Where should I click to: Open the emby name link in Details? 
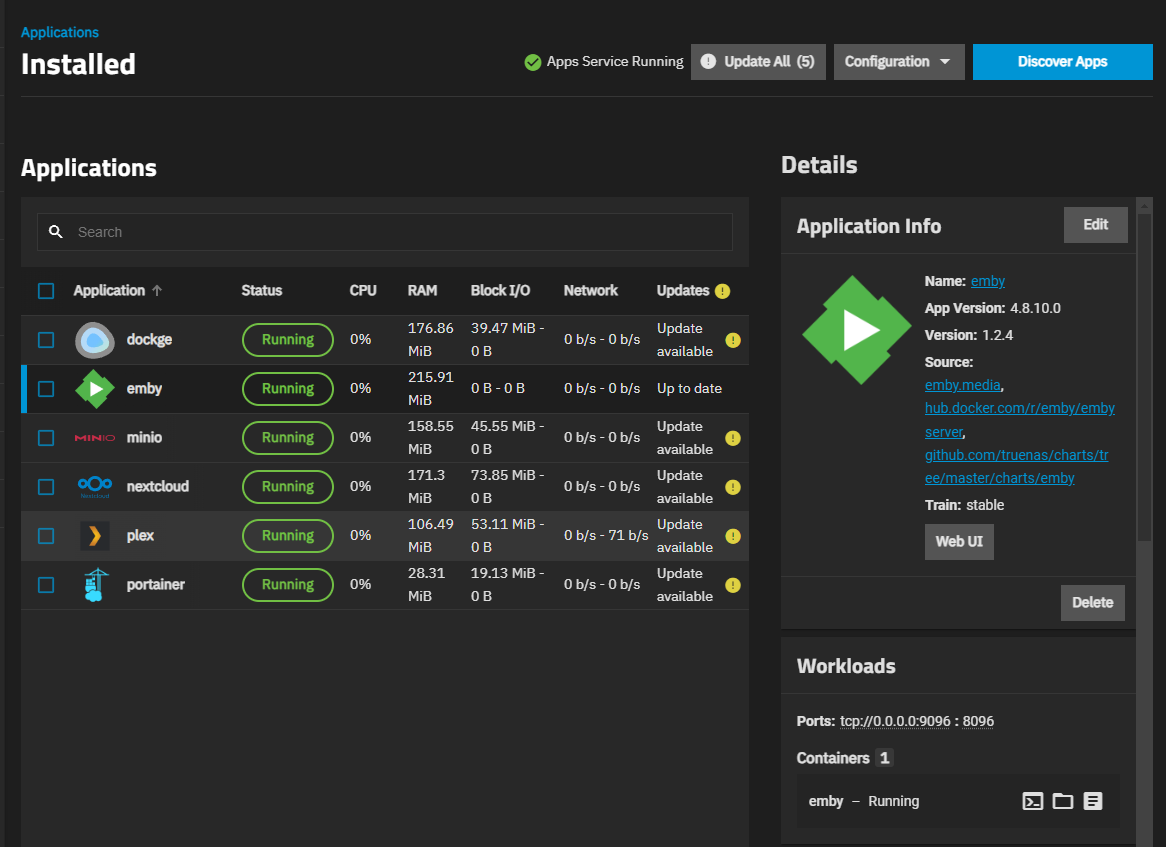tap(988, 281)
